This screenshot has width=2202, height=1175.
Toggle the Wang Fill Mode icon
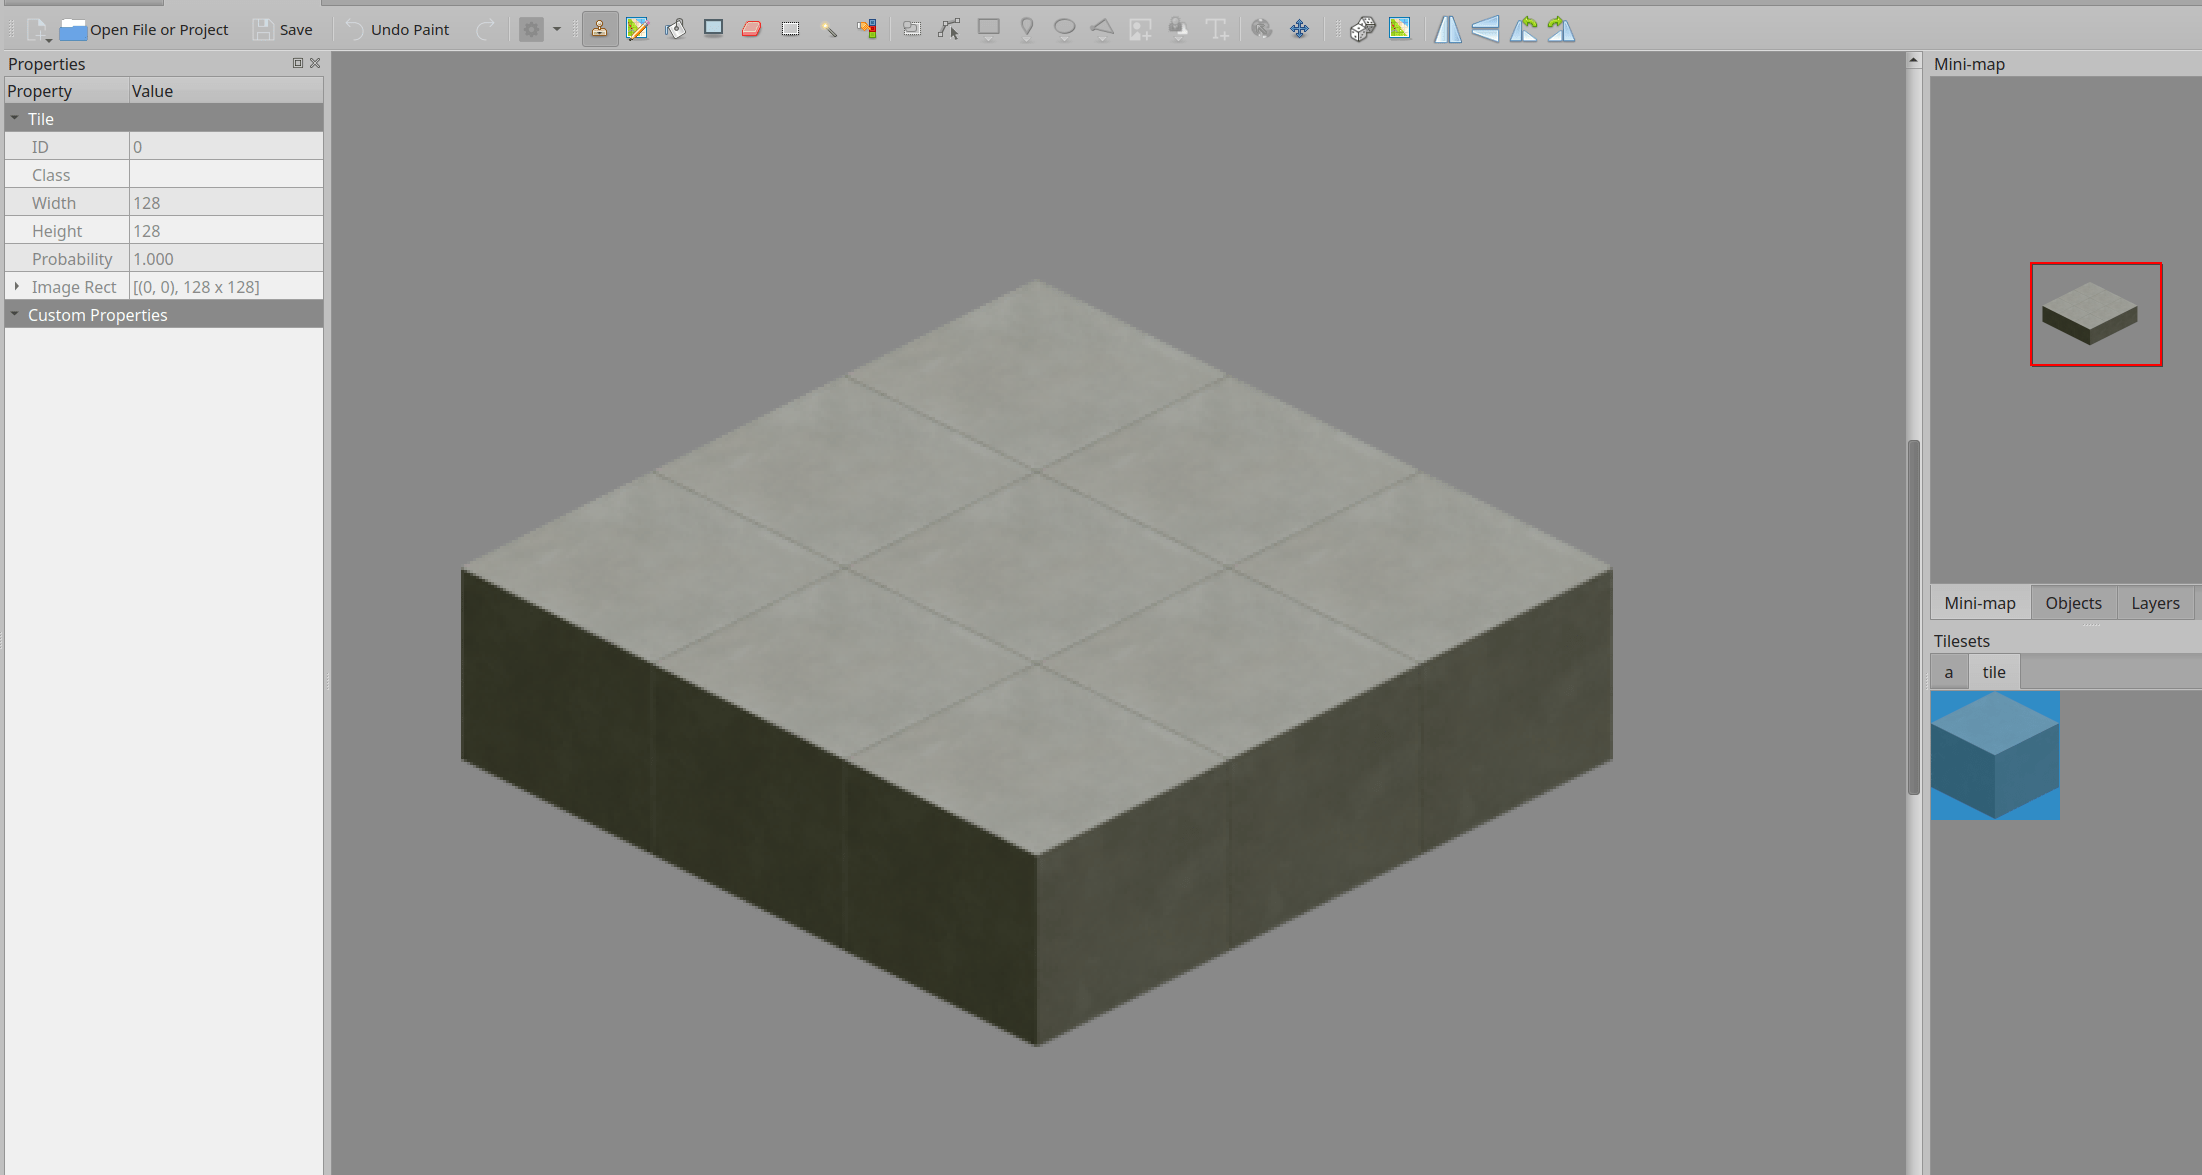tap(1400, 29)
